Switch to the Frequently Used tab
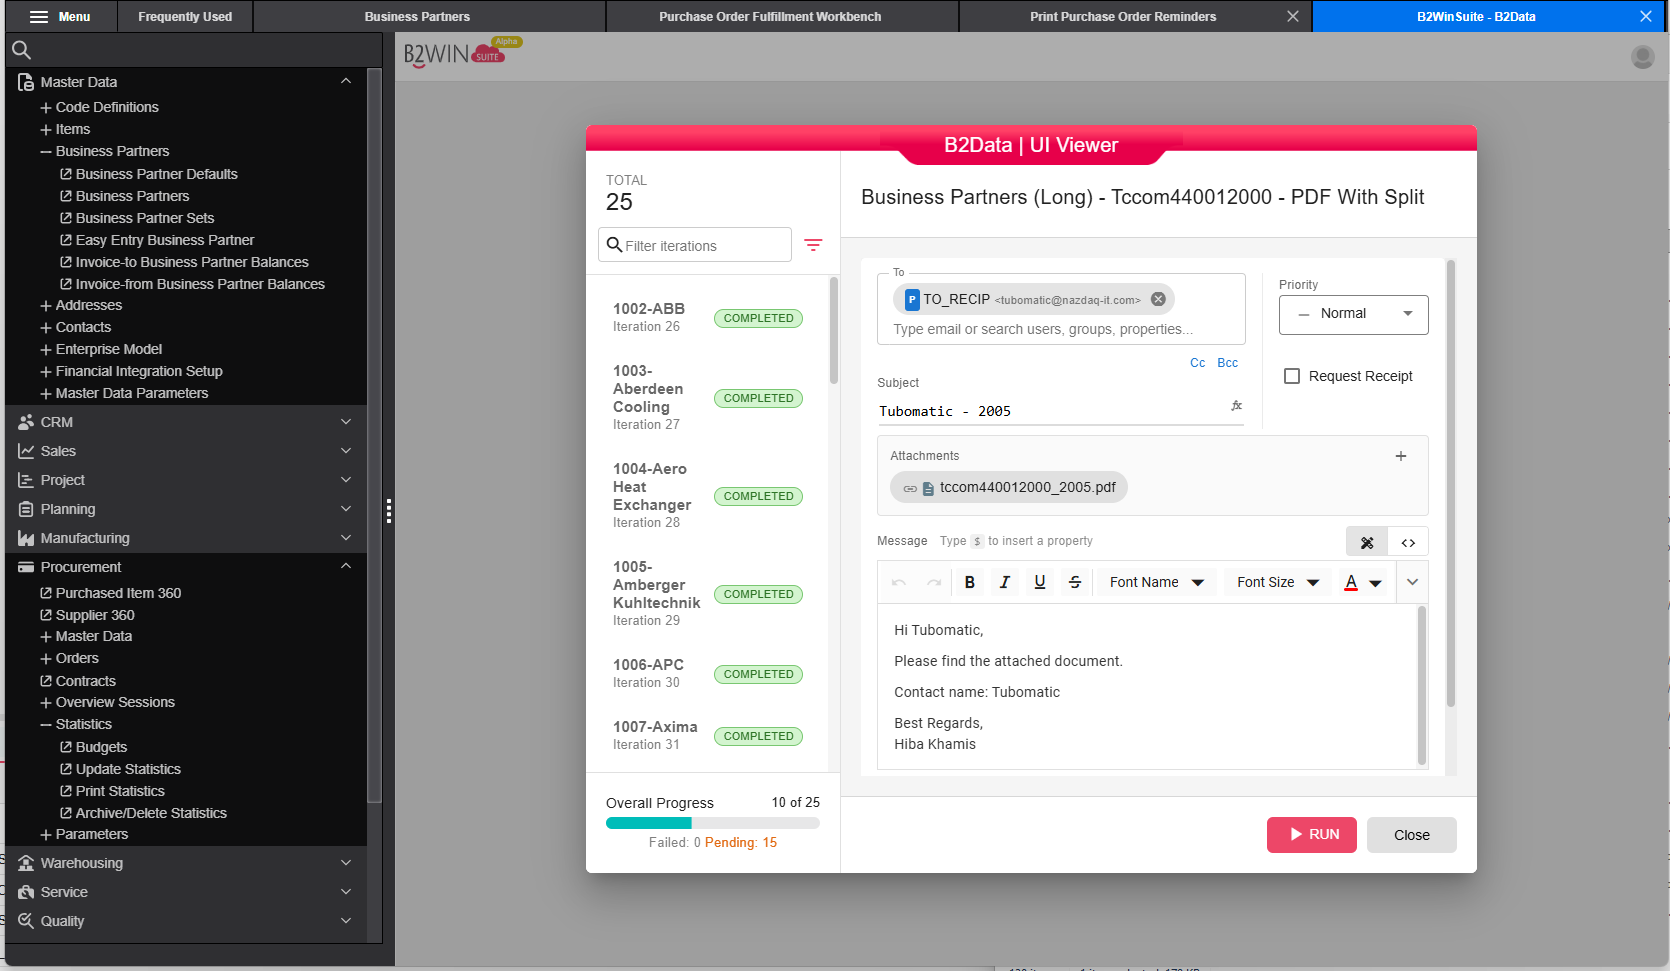 pyautogui.click(x=185, y=16)
